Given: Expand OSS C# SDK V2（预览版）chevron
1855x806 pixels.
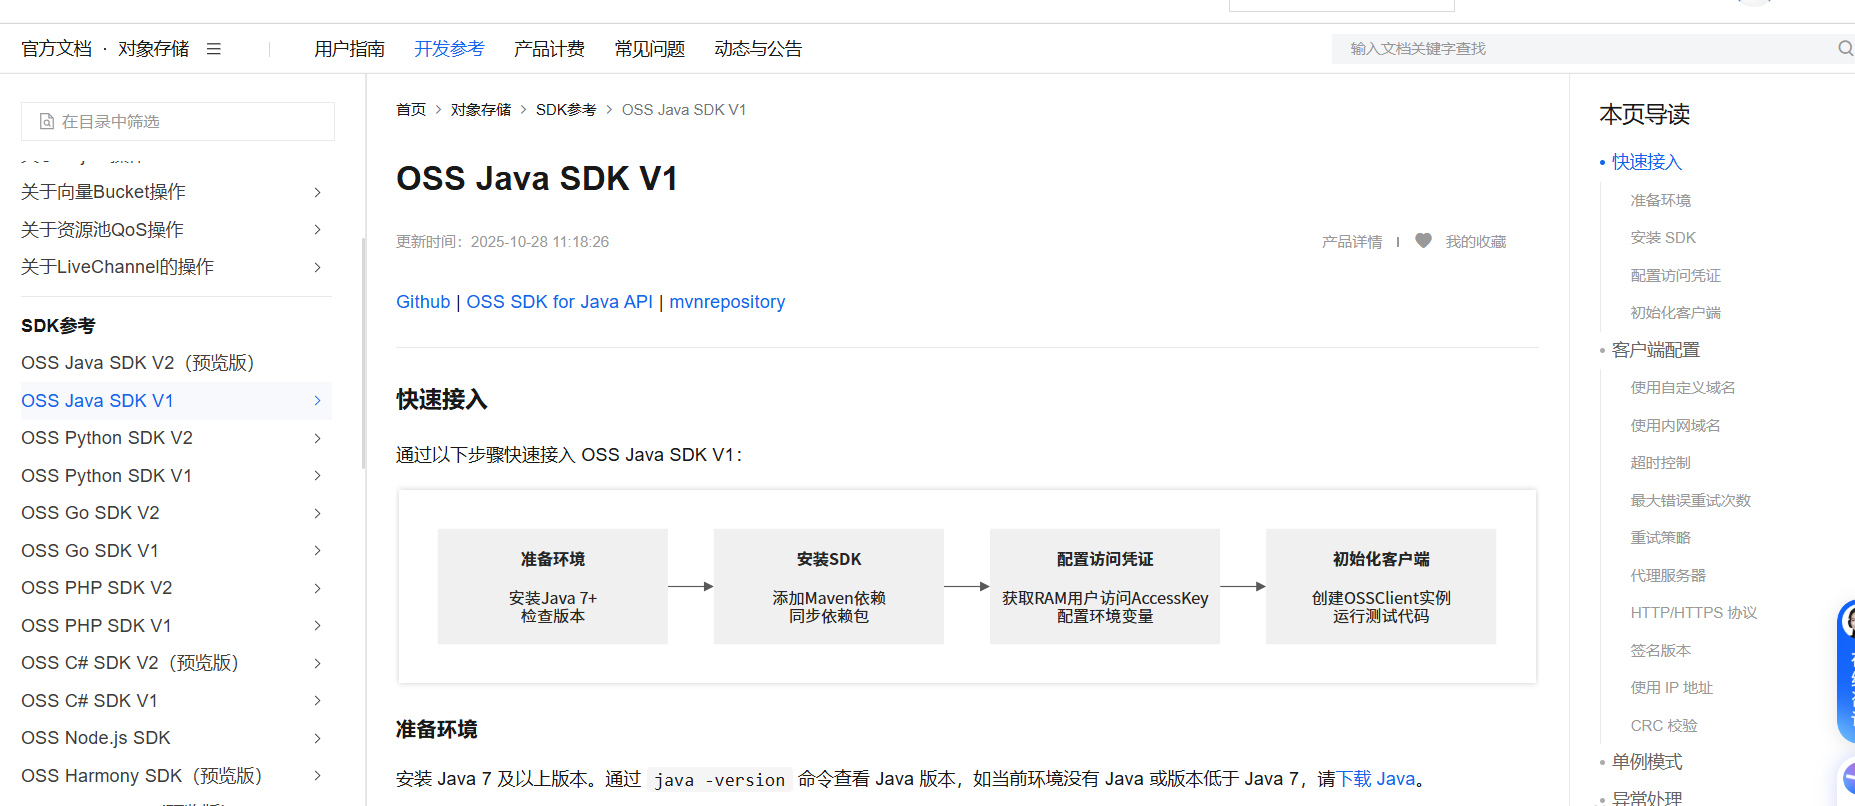Looking at the screenshot, I should [x=318, y=663].
